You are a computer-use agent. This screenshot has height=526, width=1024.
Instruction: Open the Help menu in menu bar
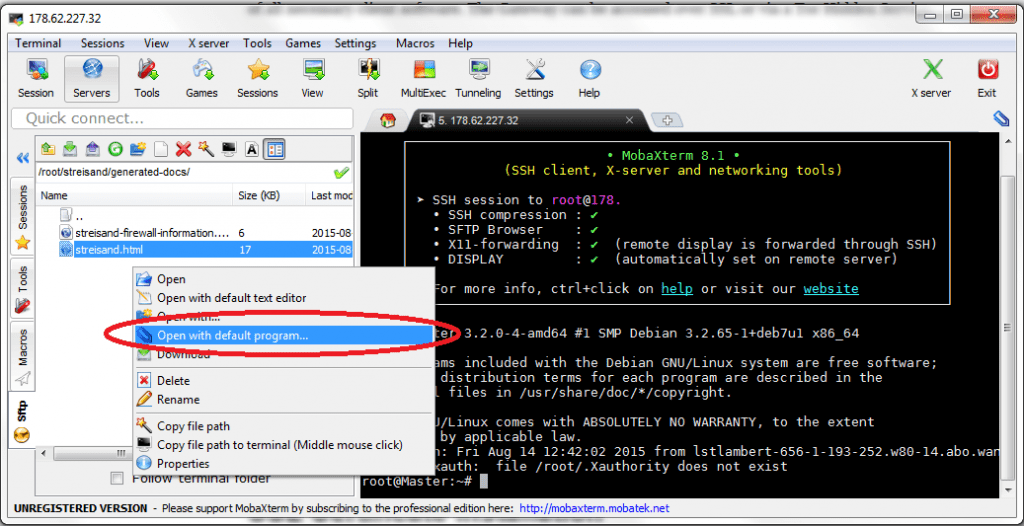[x=460, y=43]
